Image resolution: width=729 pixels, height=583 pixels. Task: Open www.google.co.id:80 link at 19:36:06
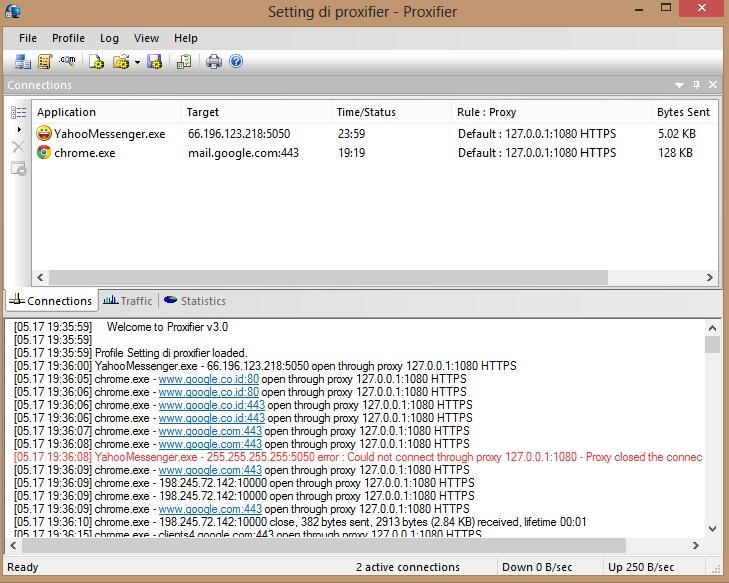pos(209,392)
